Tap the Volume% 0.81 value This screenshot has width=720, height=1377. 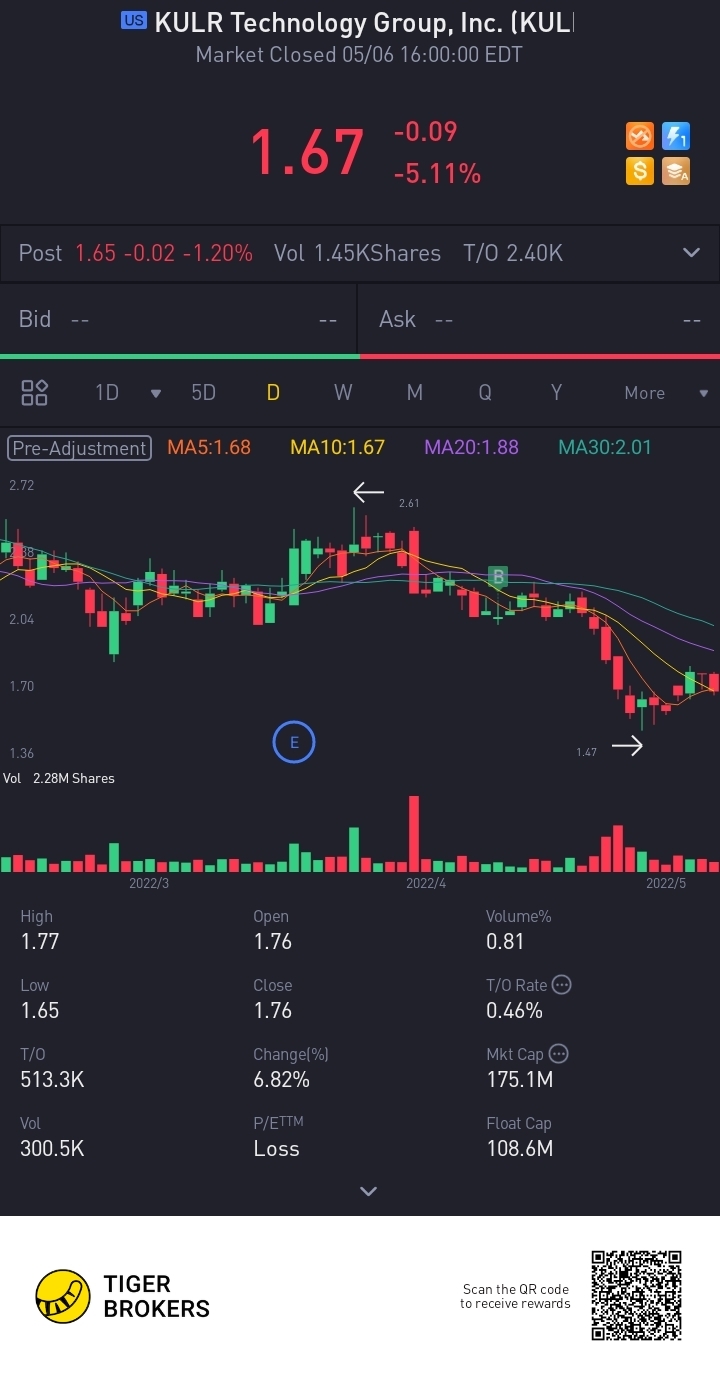(x=505, y=941)
